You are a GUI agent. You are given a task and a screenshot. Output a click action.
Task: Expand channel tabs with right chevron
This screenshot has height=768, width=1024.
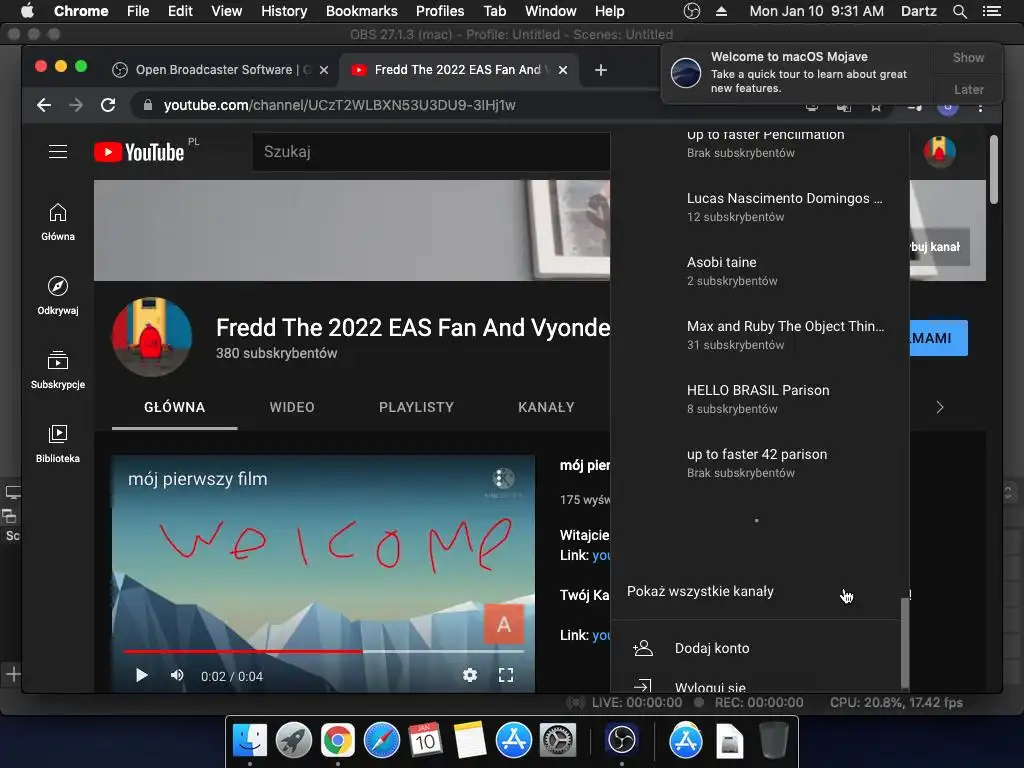click(940, 408)
